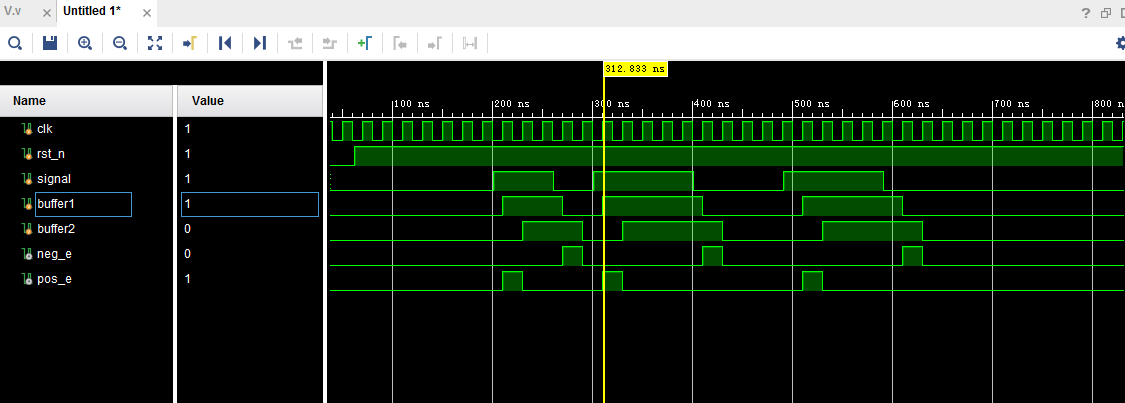The width and height of the screenshot is (1125, 403).
Task: Click the first neg_e pulse in waveform
Action: (573, 256)
